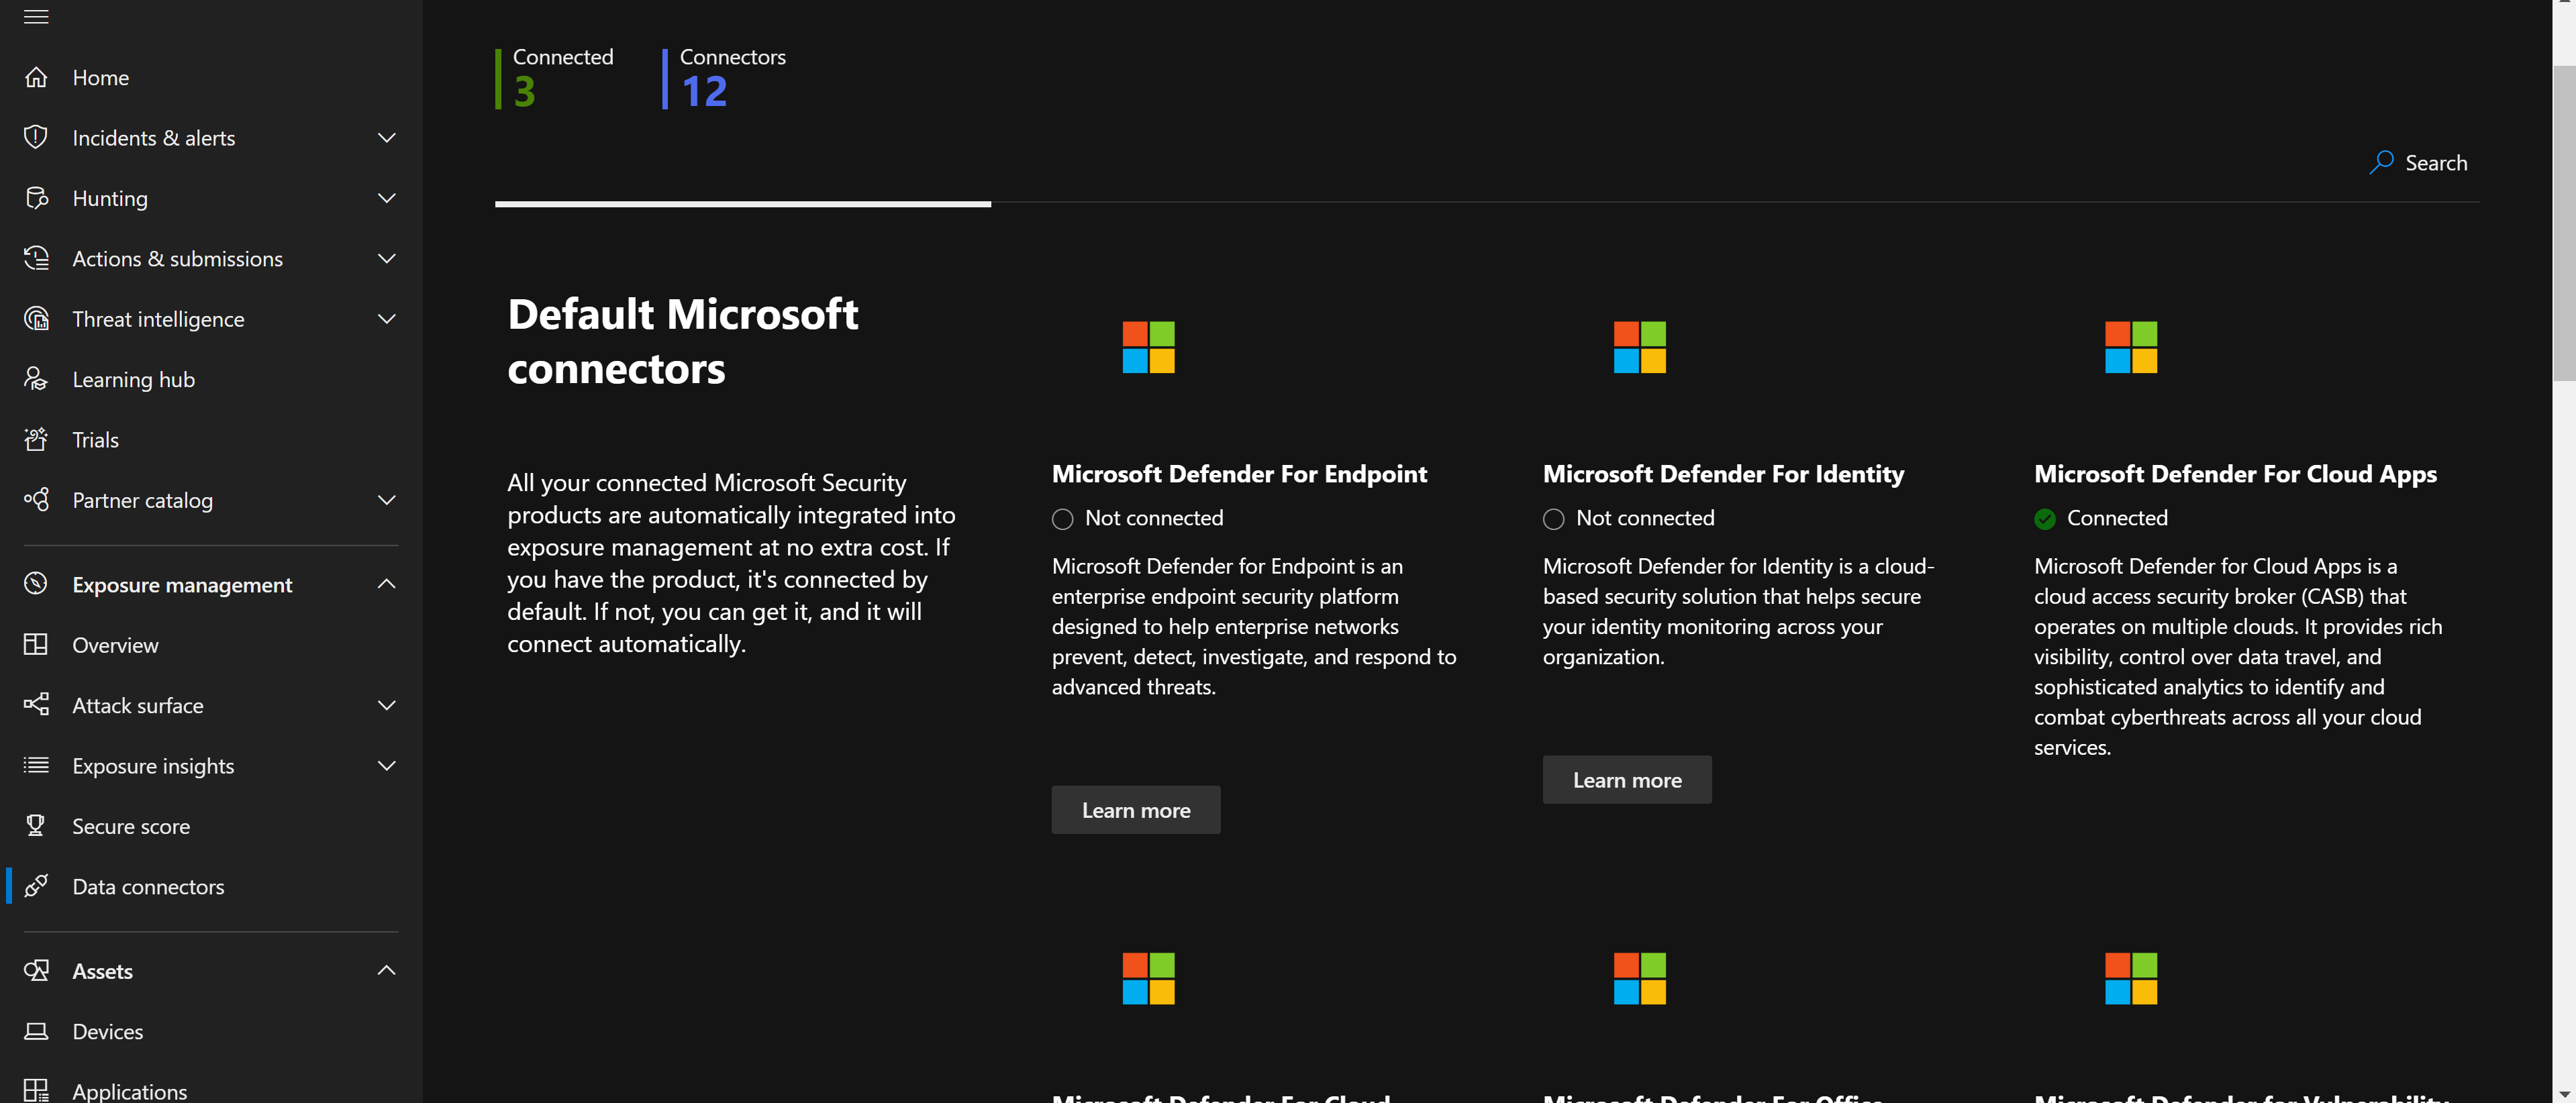Click the Connected status text for Cloud Apps
Screen dimensions: 2576x1103
2117,518
